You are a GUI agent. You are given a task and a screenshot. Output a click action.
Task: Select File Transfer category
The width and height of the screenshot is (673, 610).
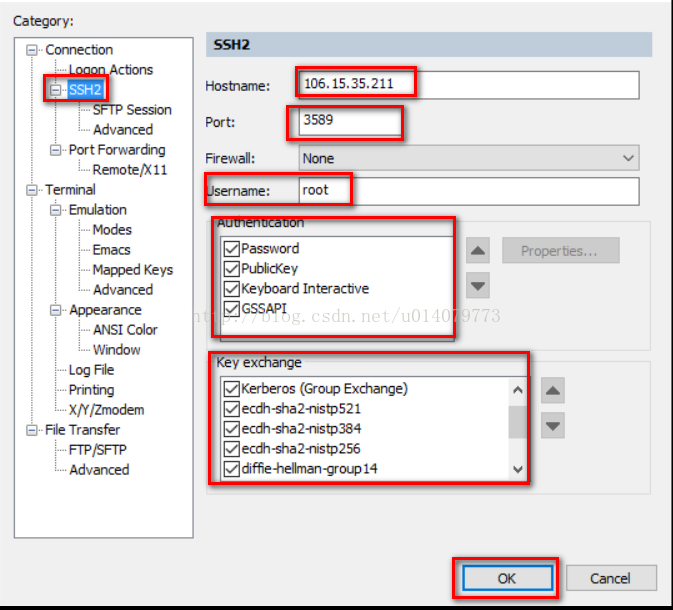pyautogui.click(x=82, y=430)
